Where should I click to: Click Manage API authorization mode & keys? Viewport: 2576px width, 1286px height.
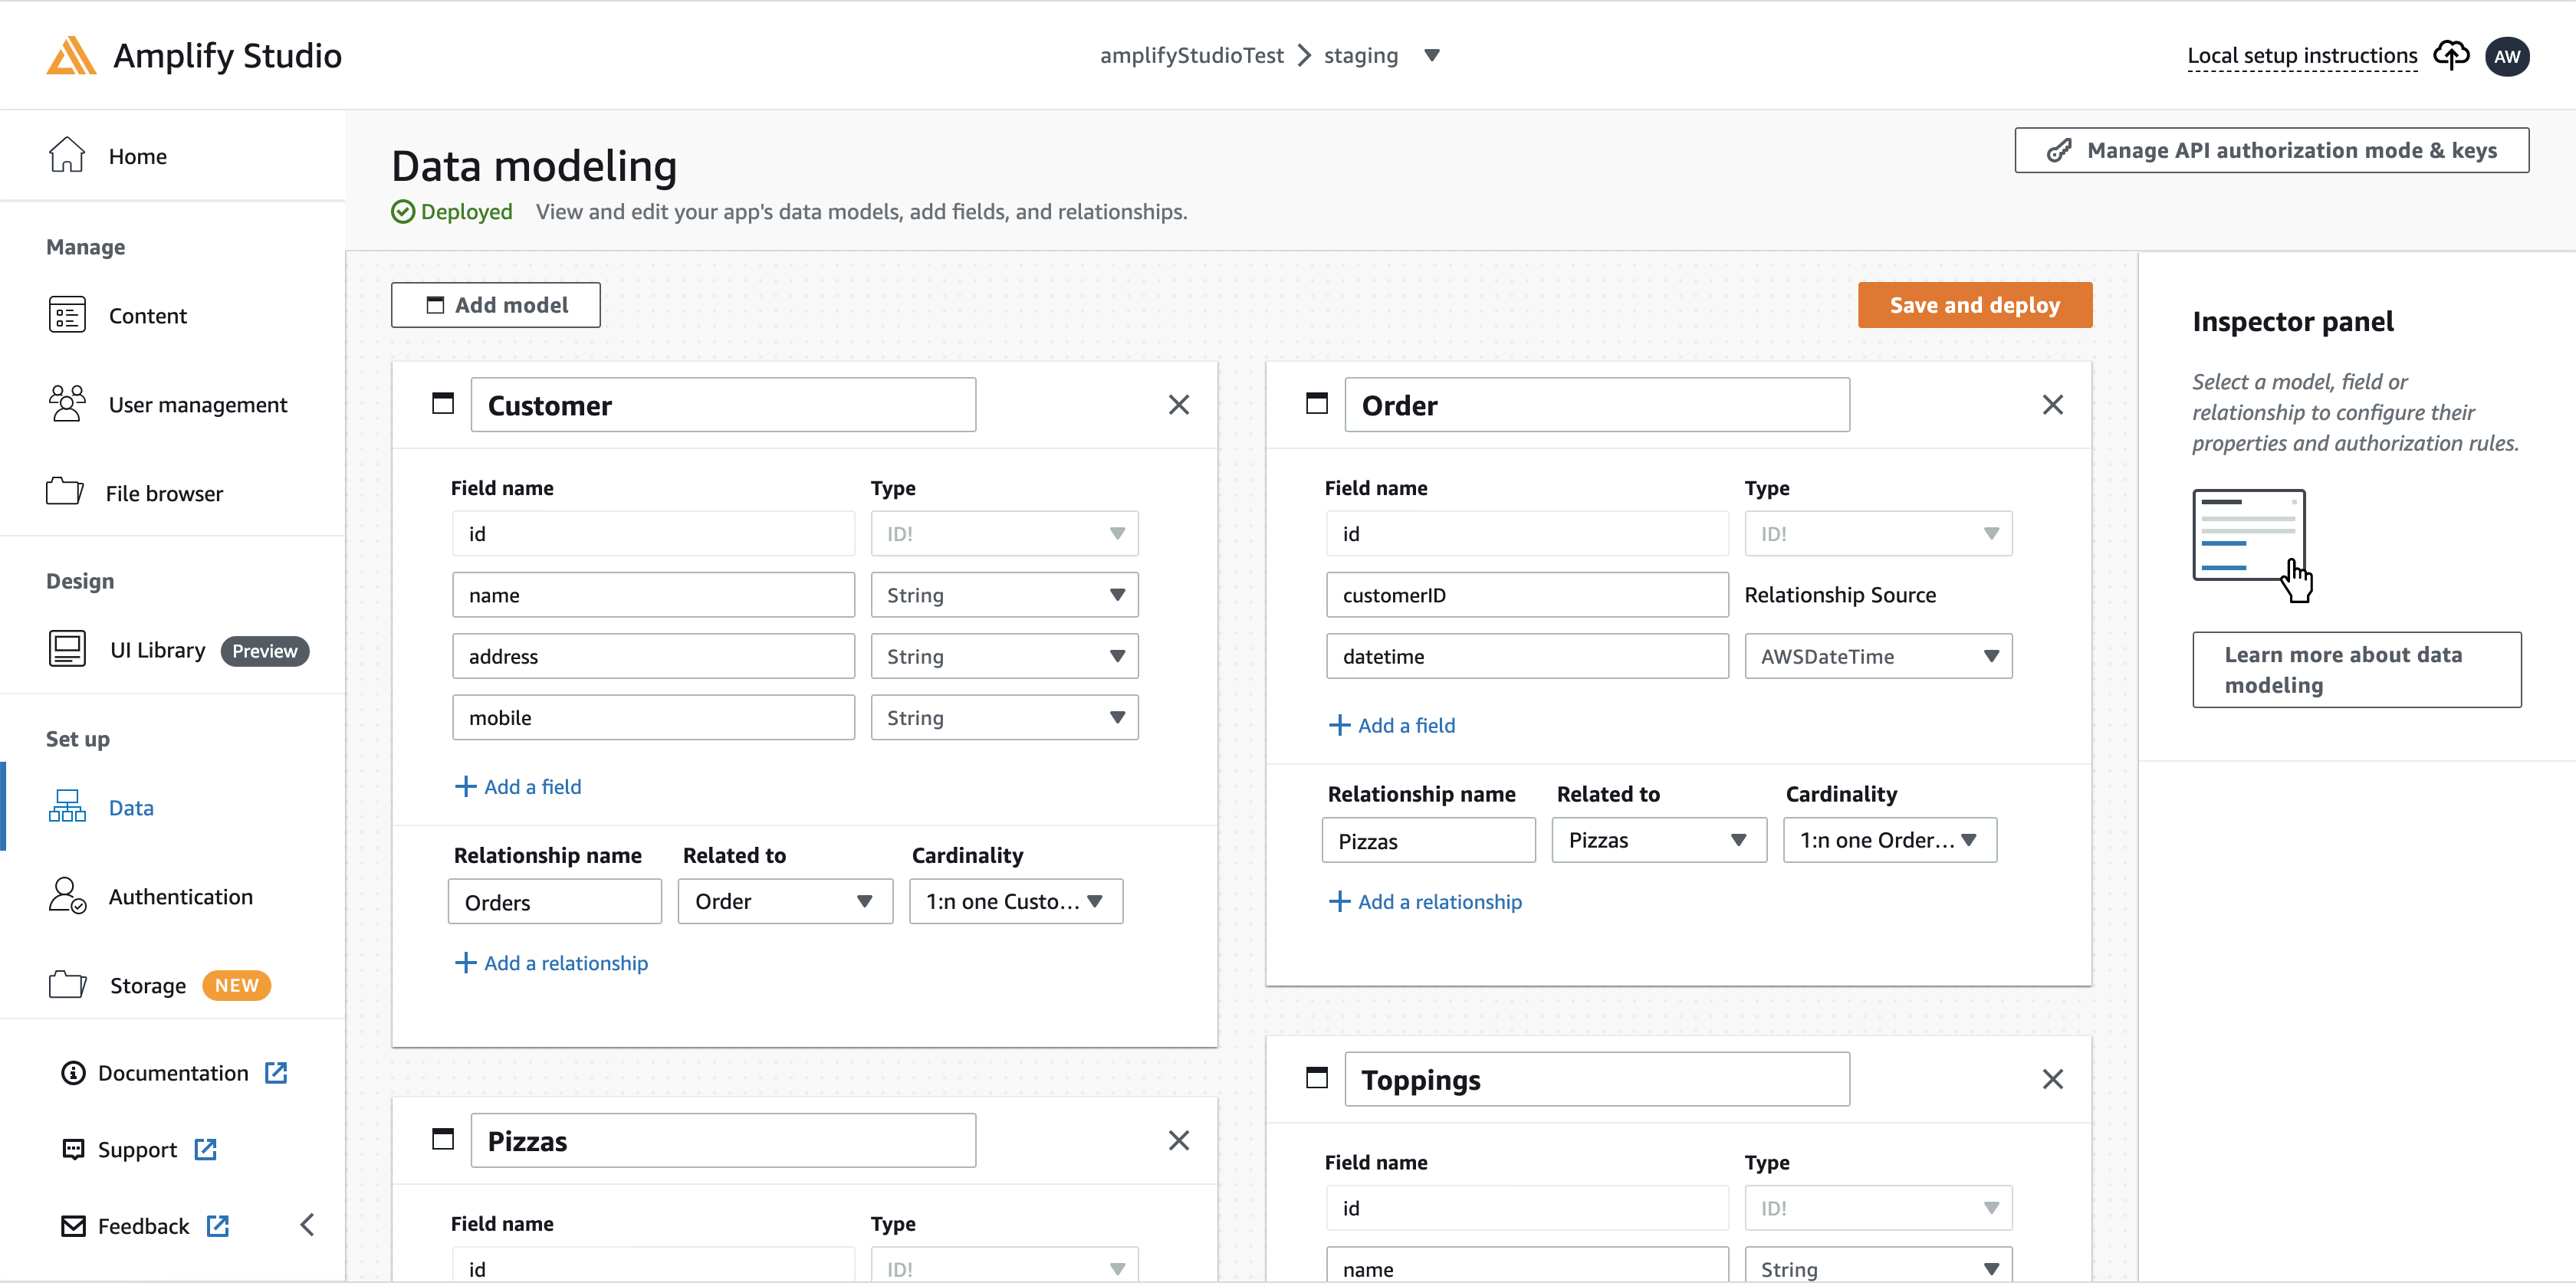tap(2271, 150)
